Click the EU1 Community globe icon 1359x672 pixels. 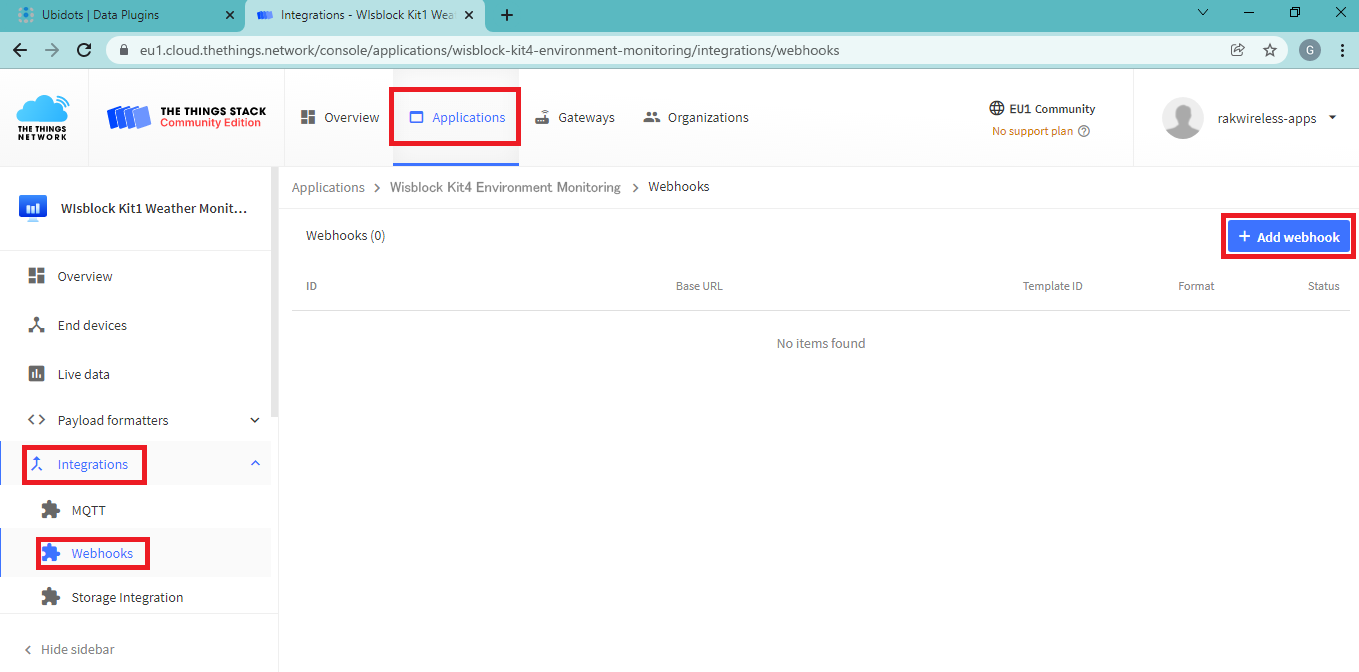click(996, 108)
